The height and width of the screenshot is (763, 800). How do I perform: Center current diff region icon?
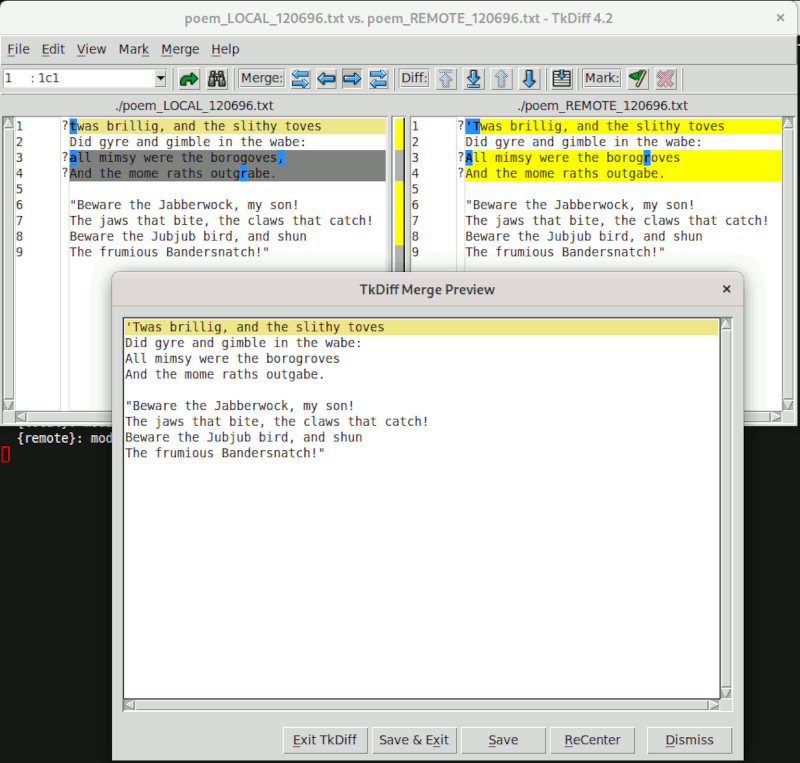click(x=562, y=79)
